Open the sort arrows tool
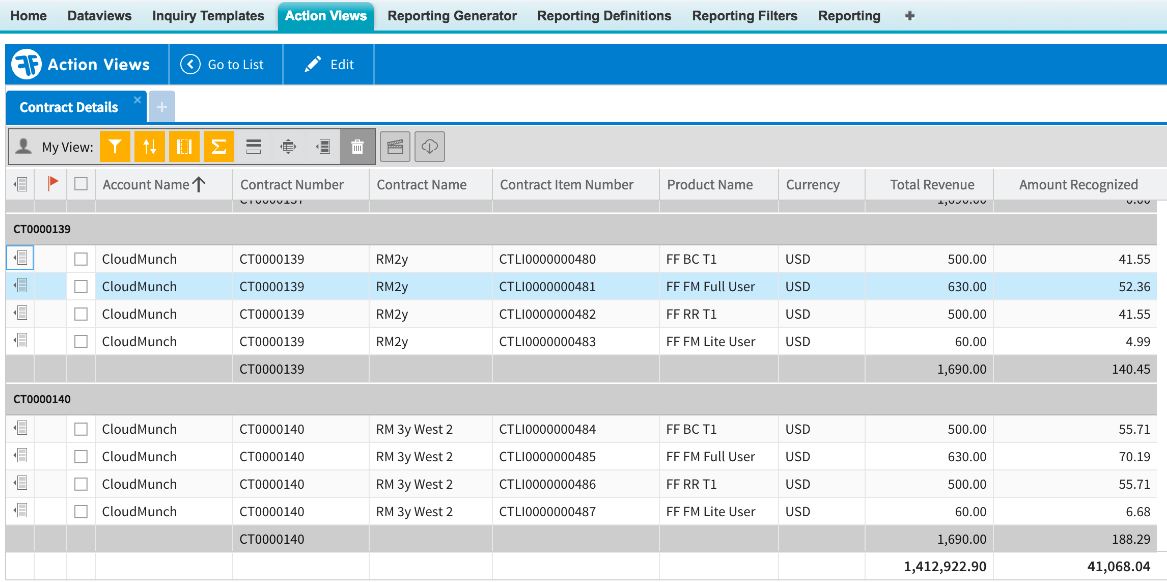The image size is (1167, 582). point(150,147)
